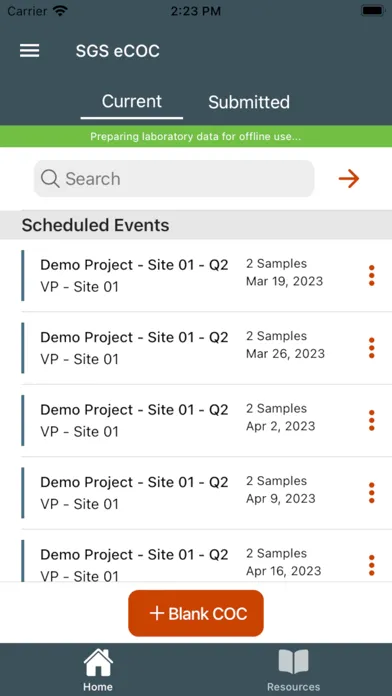The image size is (392, 696).
Task: Open options for Mar 19, 2023 event
Action: (372, 276)
